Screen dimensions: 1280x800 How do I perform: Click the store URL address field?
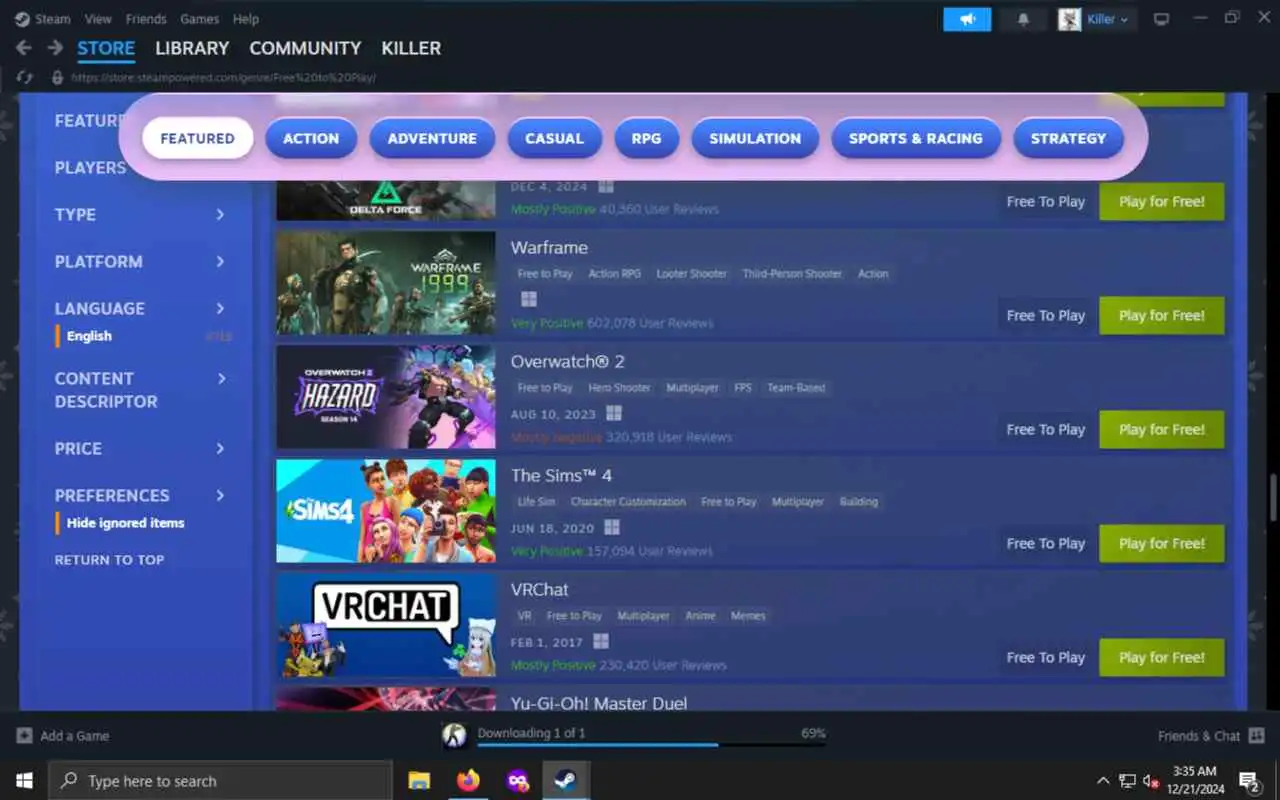[223, 77]
